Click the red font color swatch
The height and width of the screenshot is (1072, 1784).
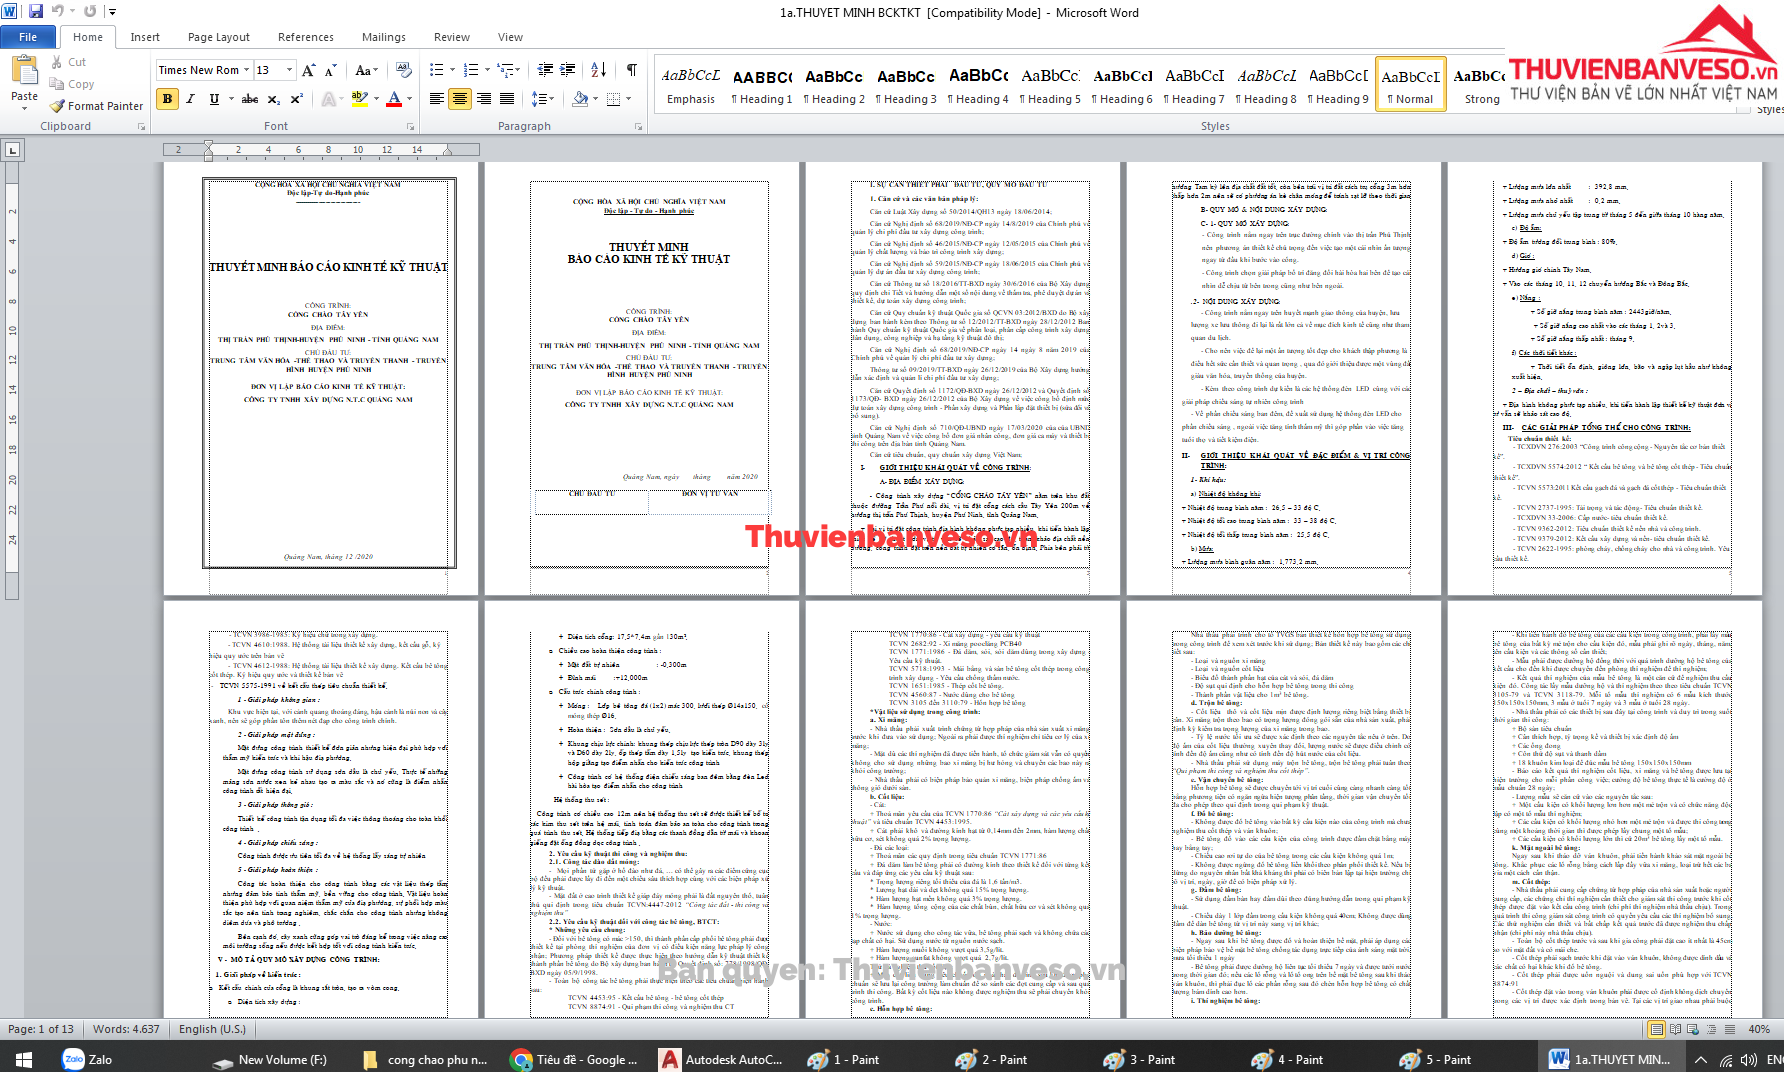point(394,99)
